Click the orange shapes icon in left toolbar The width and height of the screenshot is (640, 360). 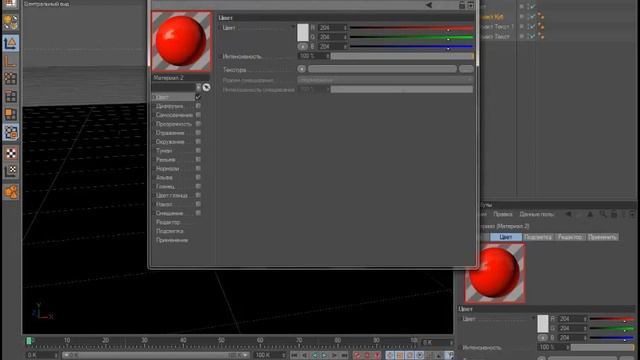click(10, 191)
